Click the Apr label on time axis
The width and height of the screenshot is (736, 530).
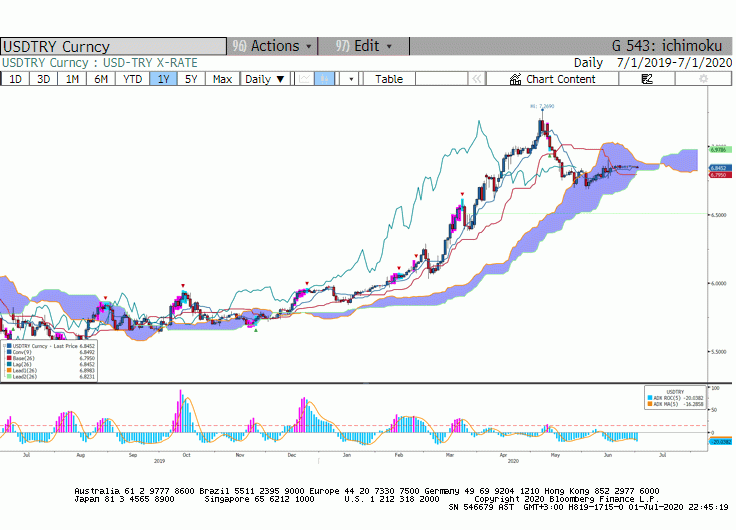click(503, 455)
